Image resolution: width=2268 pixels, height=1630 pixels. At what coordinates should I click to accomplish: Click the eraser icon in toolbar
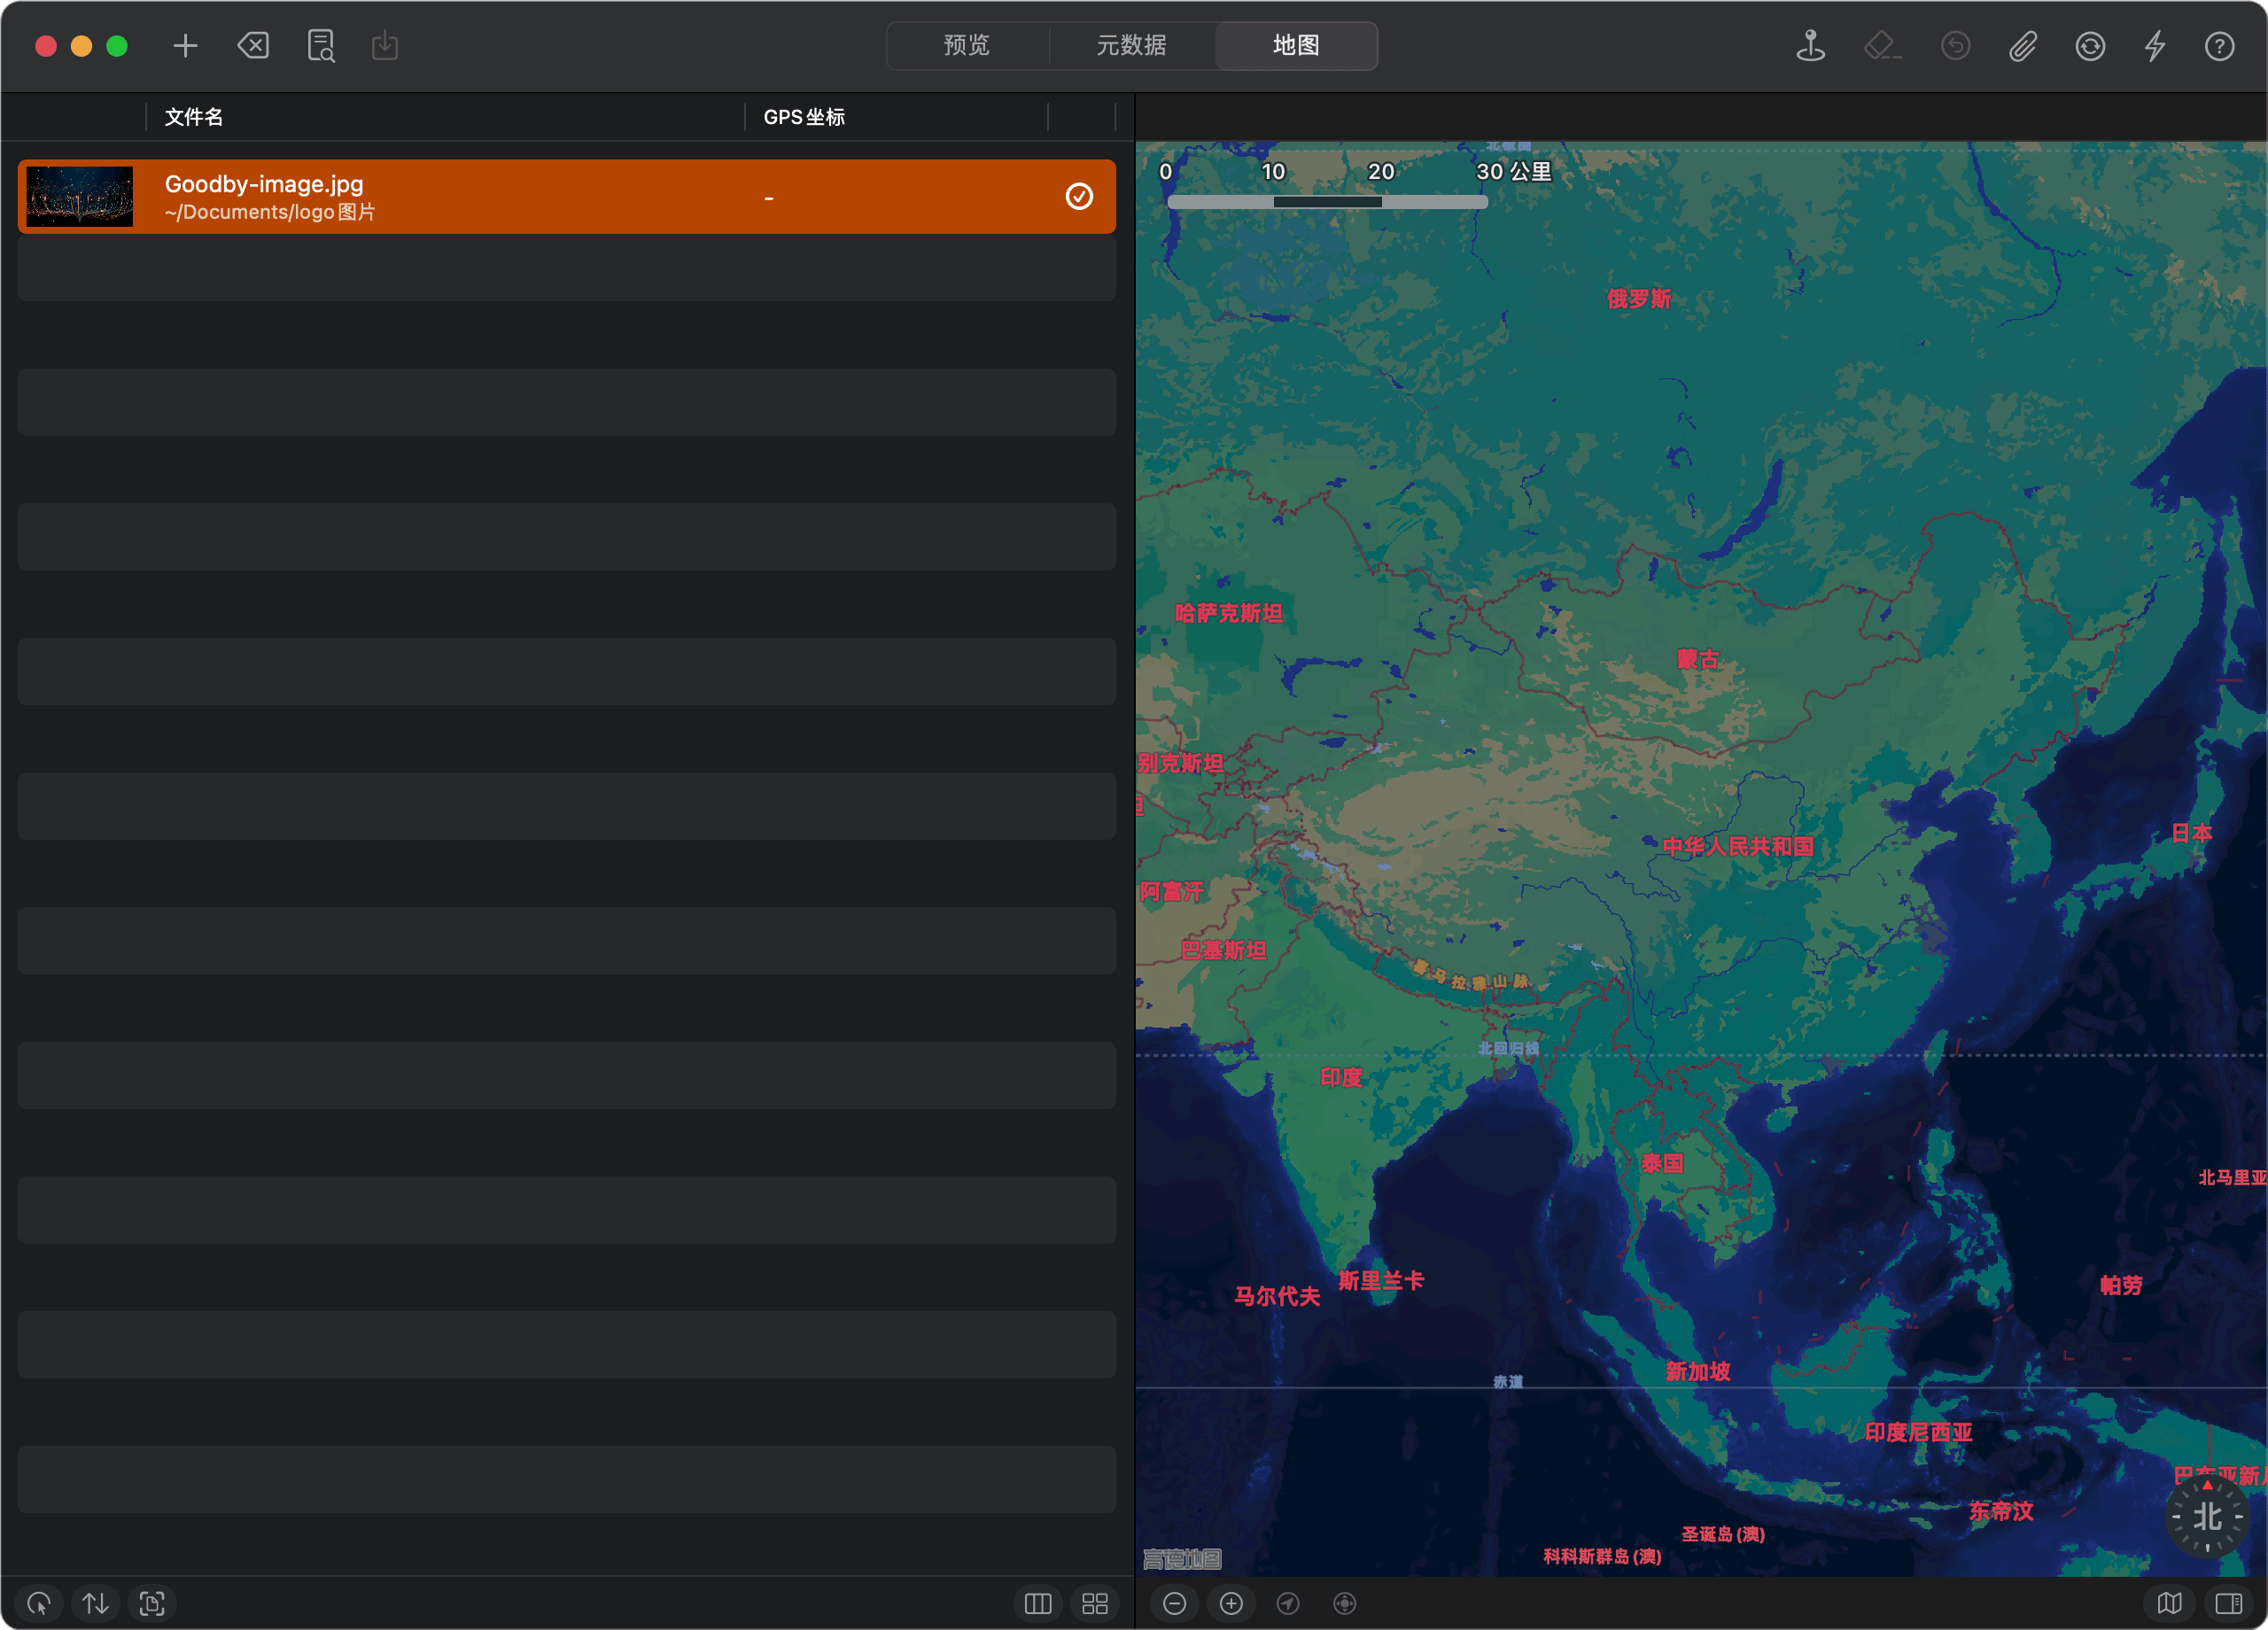click(1881, 46)
